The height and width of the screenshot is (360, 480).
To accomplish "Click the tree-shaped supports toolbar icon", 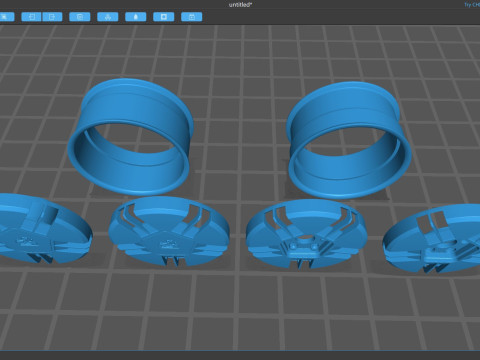I will [x=108, y=17].
